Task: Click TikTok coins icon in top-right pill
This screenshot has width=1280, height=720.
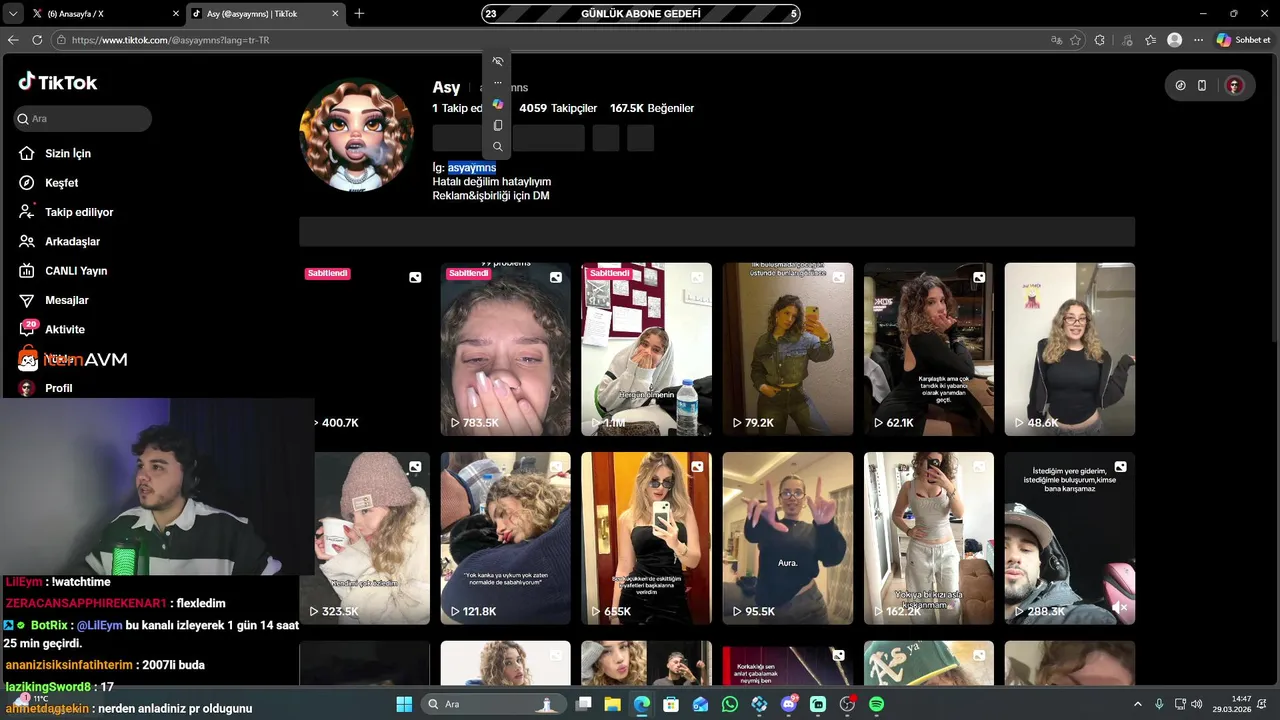Action: [x=1180, y=86]
